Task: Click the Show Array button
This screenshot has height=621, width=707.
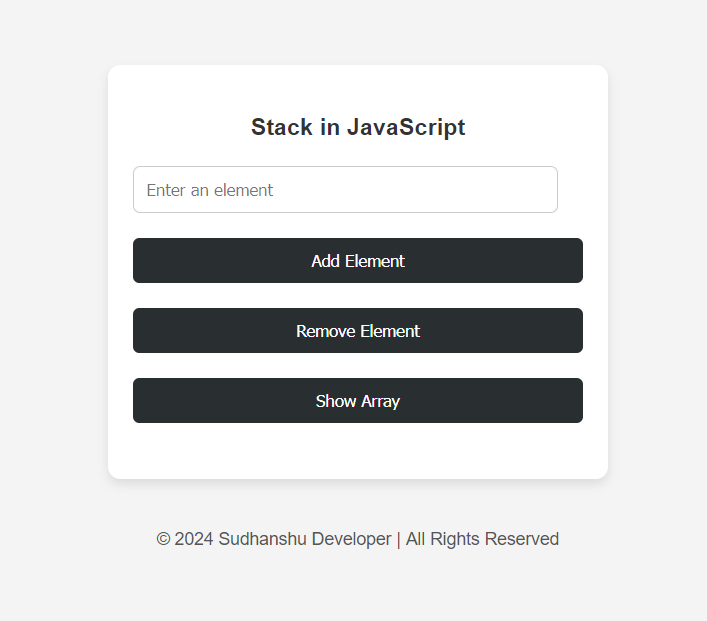Action: [x=358, y=400]
